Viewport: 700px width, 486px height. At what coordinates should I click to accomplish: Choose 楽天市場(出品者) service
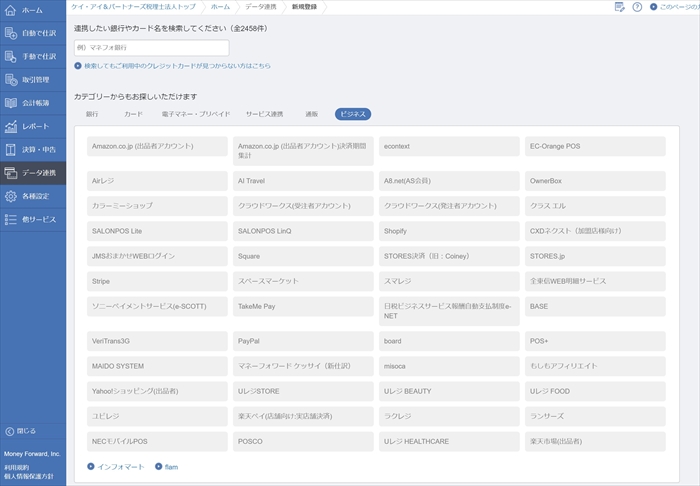pos(595,441)
